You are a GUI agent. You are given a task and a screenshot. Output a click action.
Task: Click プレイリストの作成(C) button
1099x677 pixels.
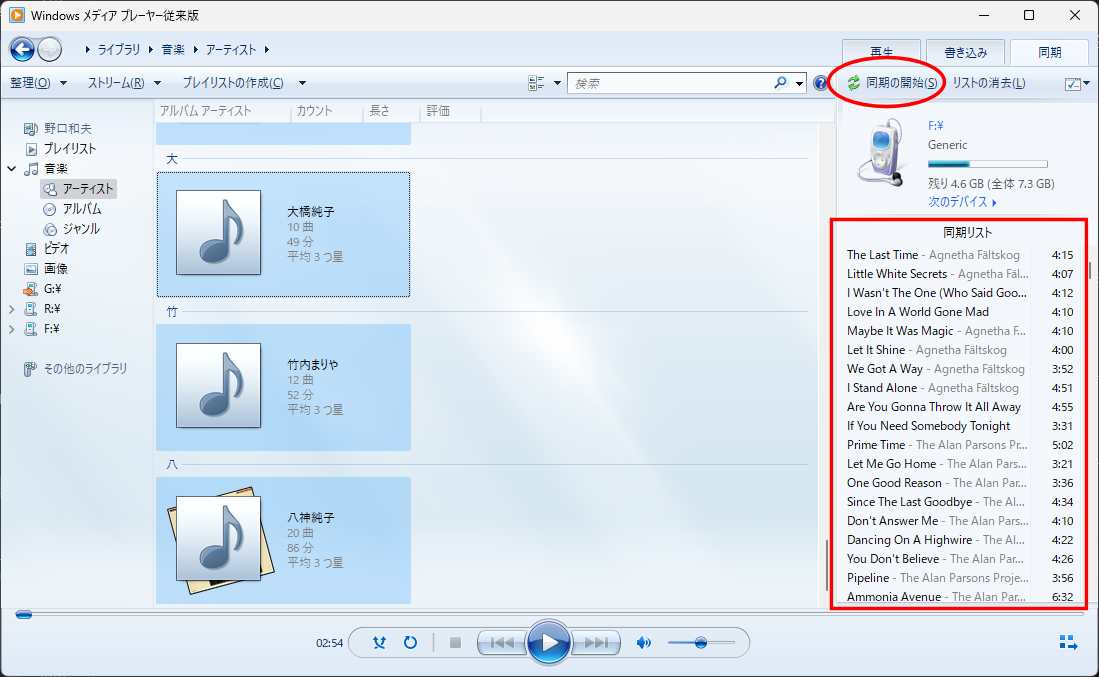click(x=233, y=83)
